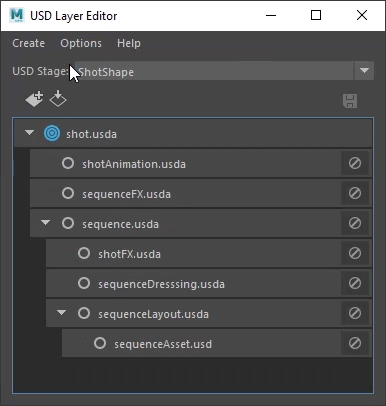Open the Create menu

point(29,43)
